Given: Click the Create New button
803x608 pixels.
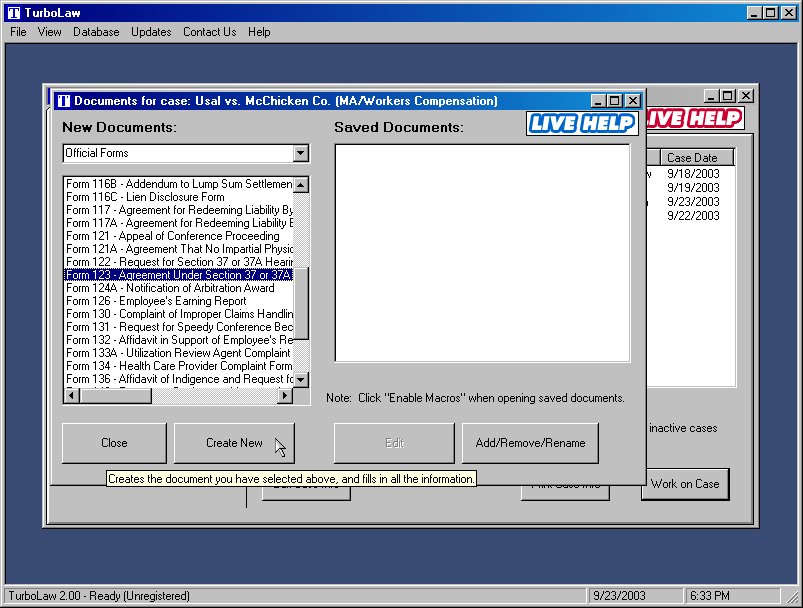Looking at the screenshot, I should [x=234, y=443].
